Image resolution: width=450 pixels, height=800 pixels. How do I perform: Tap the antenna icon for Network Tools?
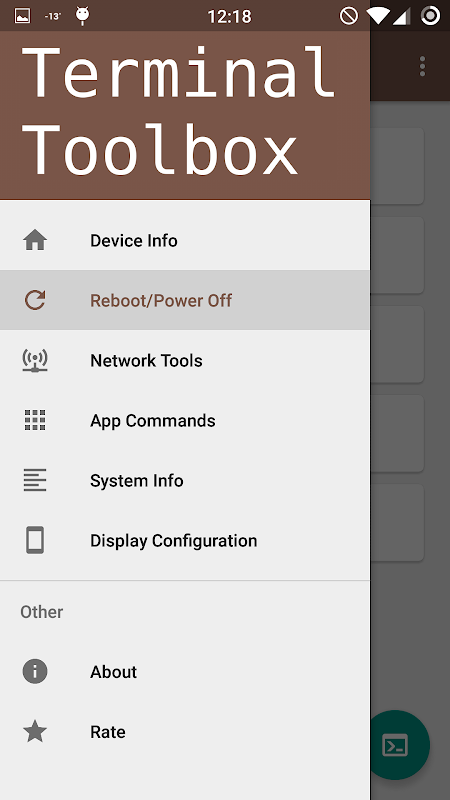point(35,360)
